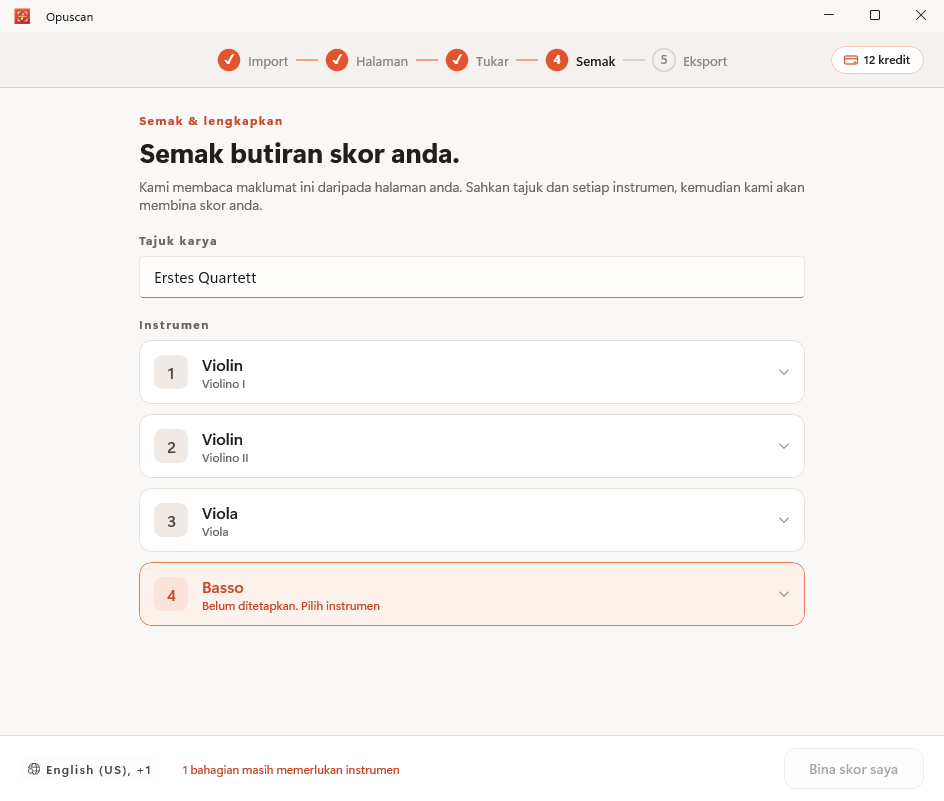
Task: Go to the Halaman step label
Action: pos(382,61)
